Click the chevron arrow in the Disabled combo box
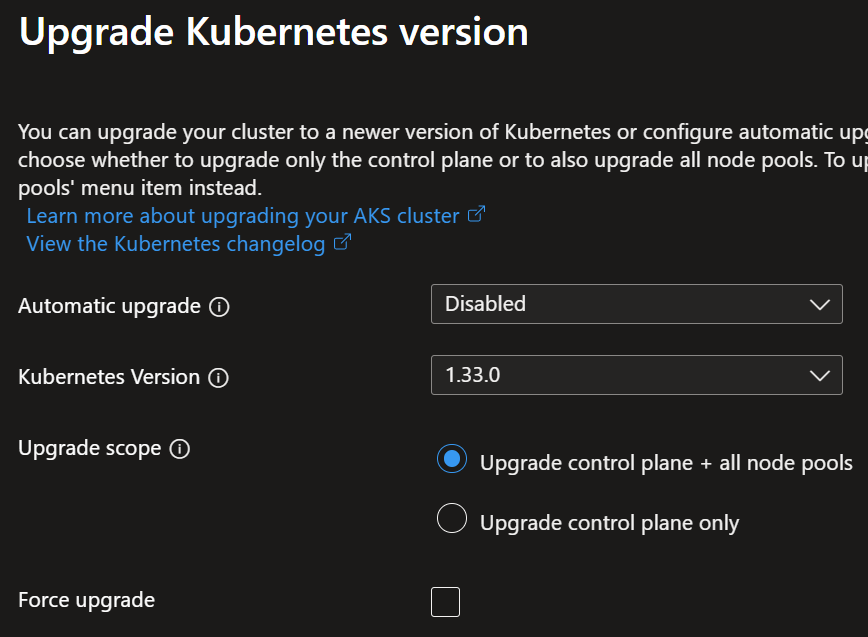Screen dimensions: 868x637 [819, 304]
